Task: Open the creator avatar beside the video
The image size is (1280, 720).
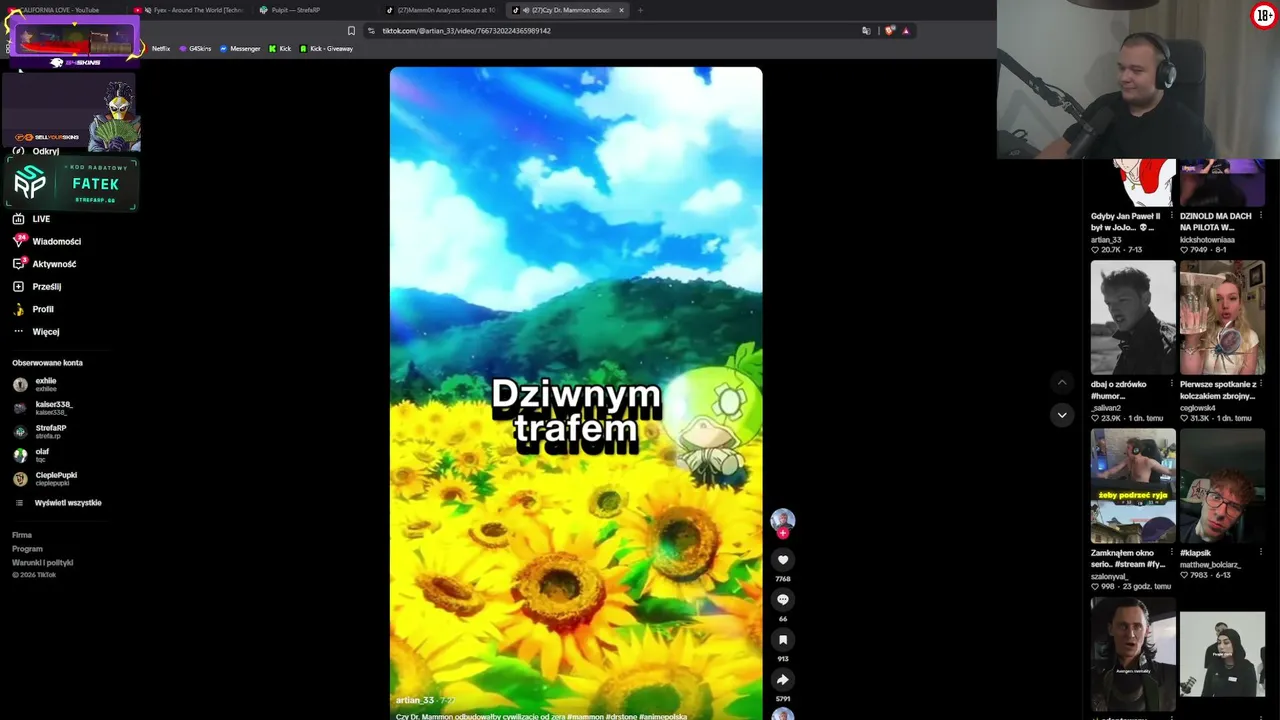Action: click(x=783, y=519)
